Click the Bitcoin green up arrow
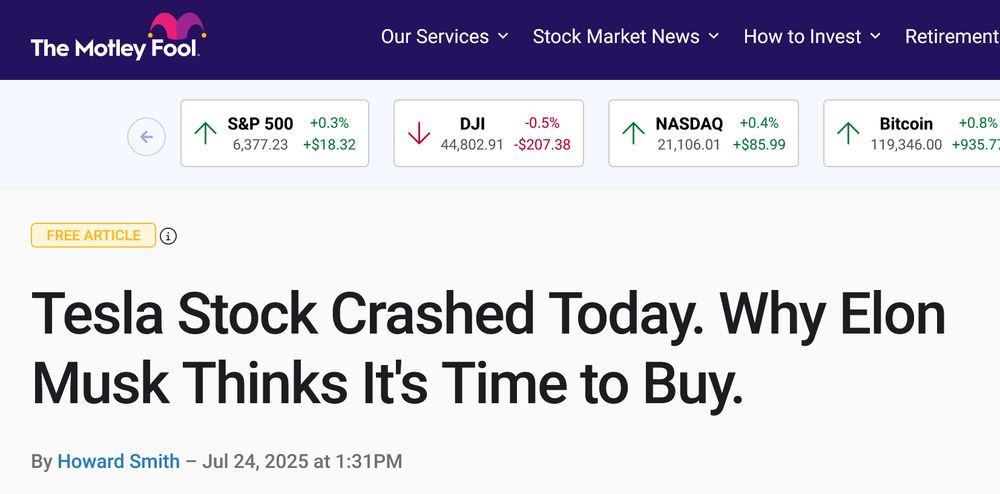 848,133
